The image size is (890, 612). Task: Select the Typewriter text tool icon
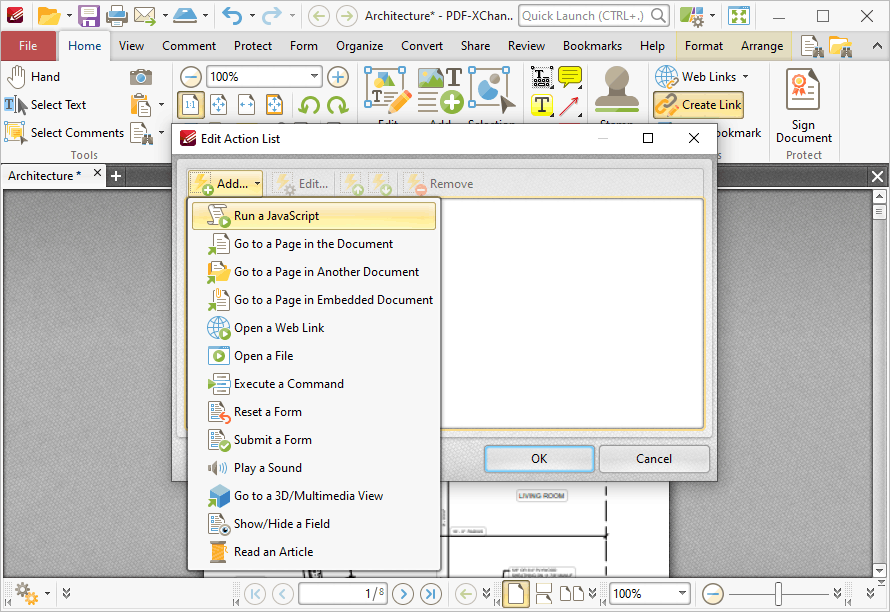tap(542, 105)
